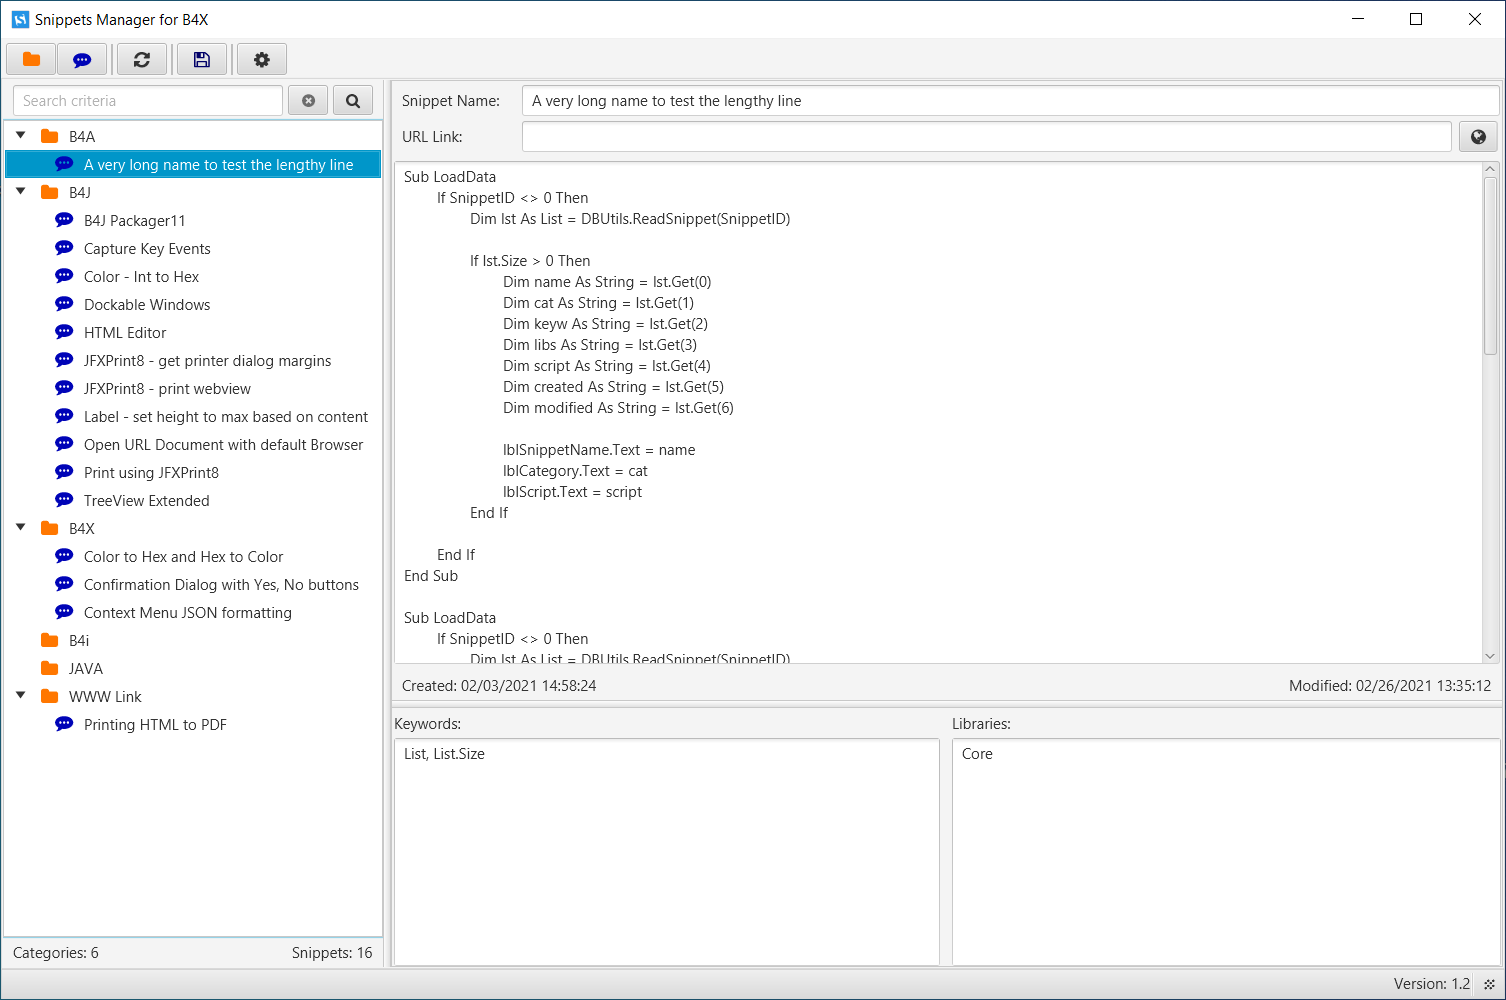
Task: Click the refresh toolbar button
Action: click(142, 60)
